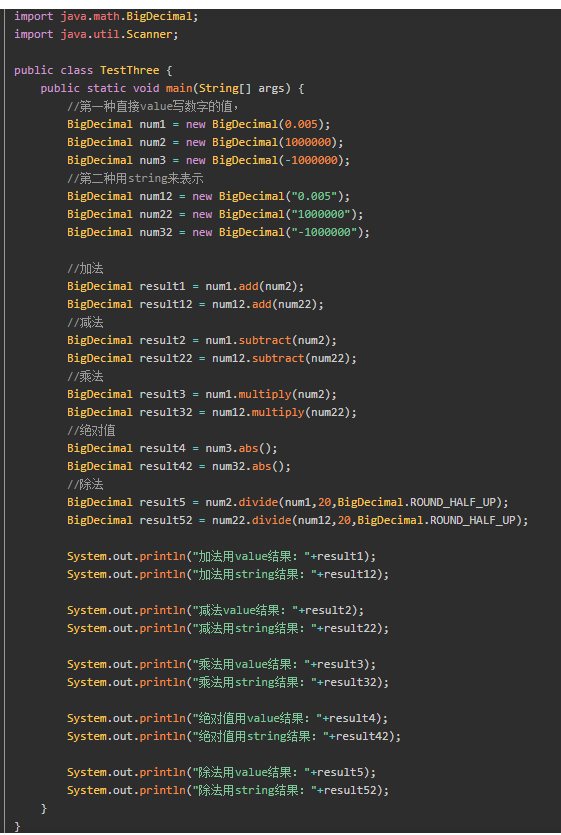Click the public class TestThree declaration
This screenshot has height=835, width=561.
93,70
